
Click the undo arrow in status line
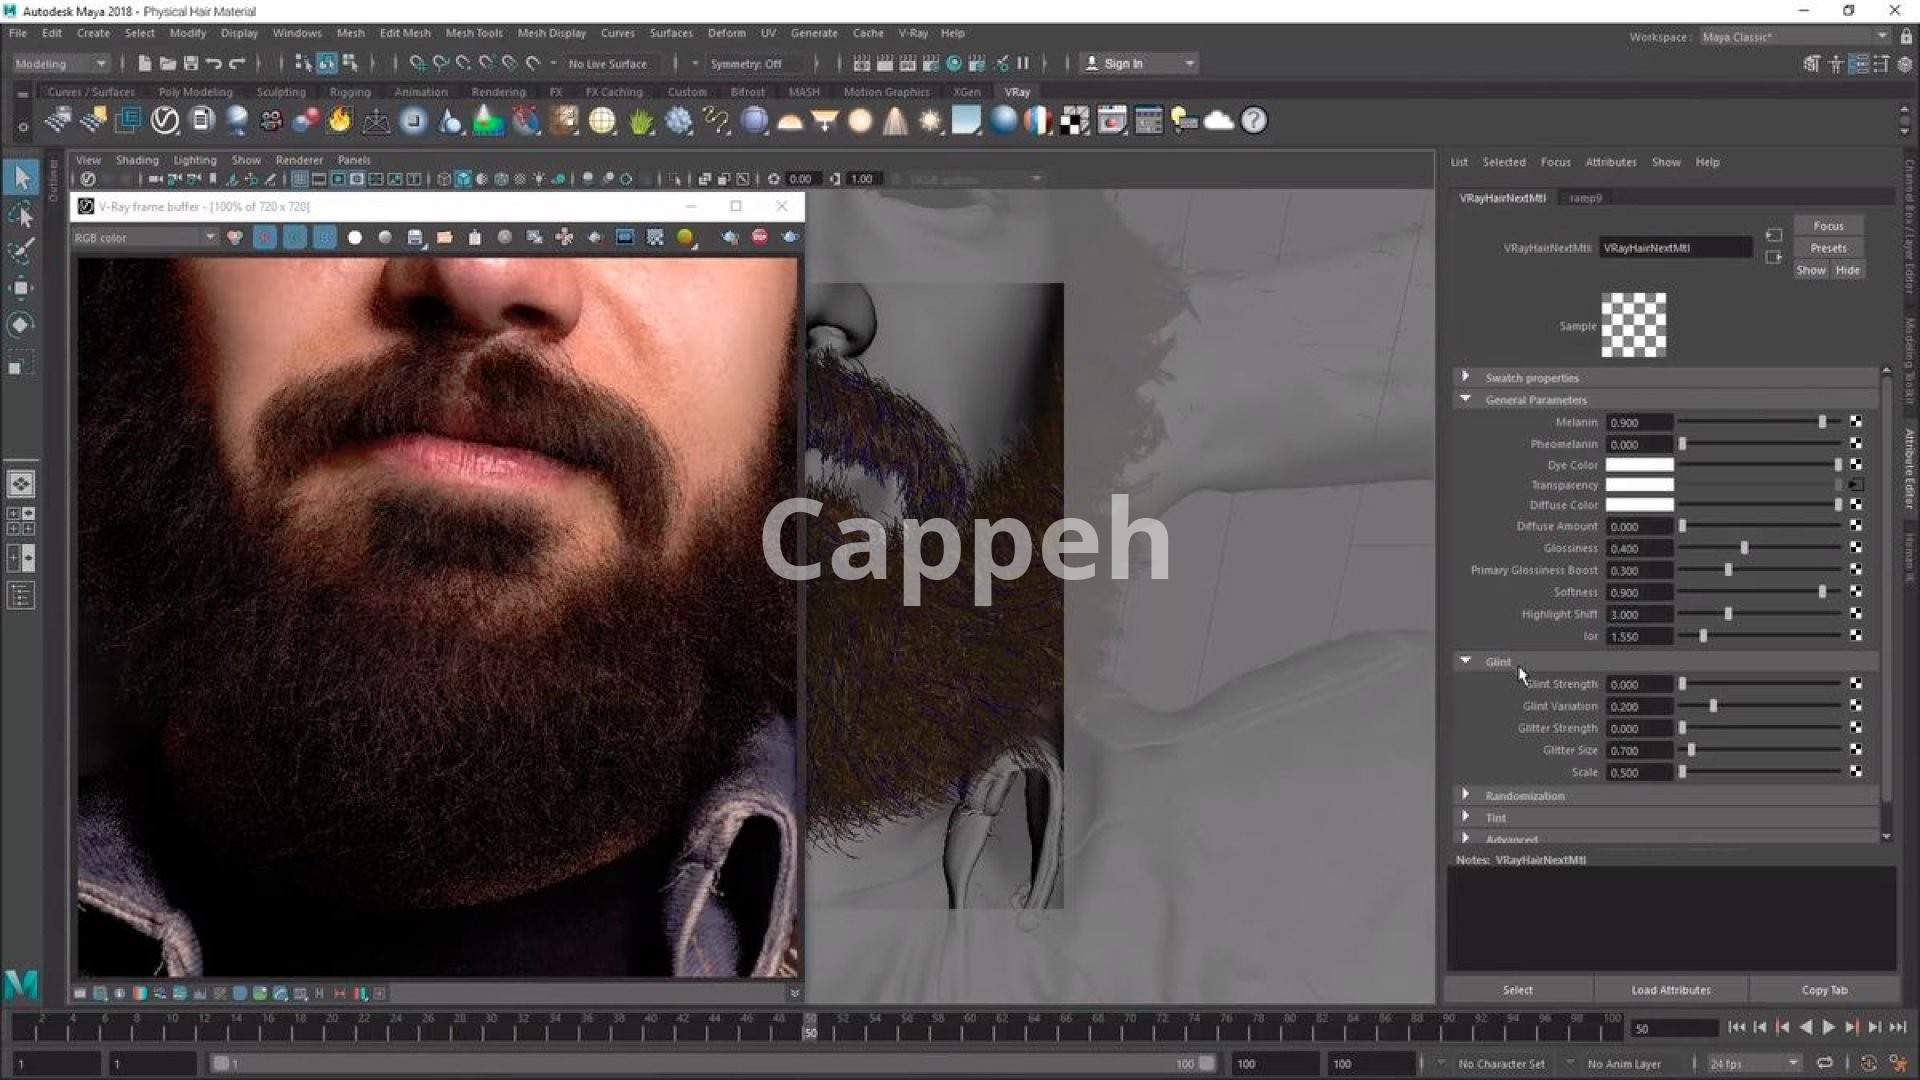(x=213, y=64)
